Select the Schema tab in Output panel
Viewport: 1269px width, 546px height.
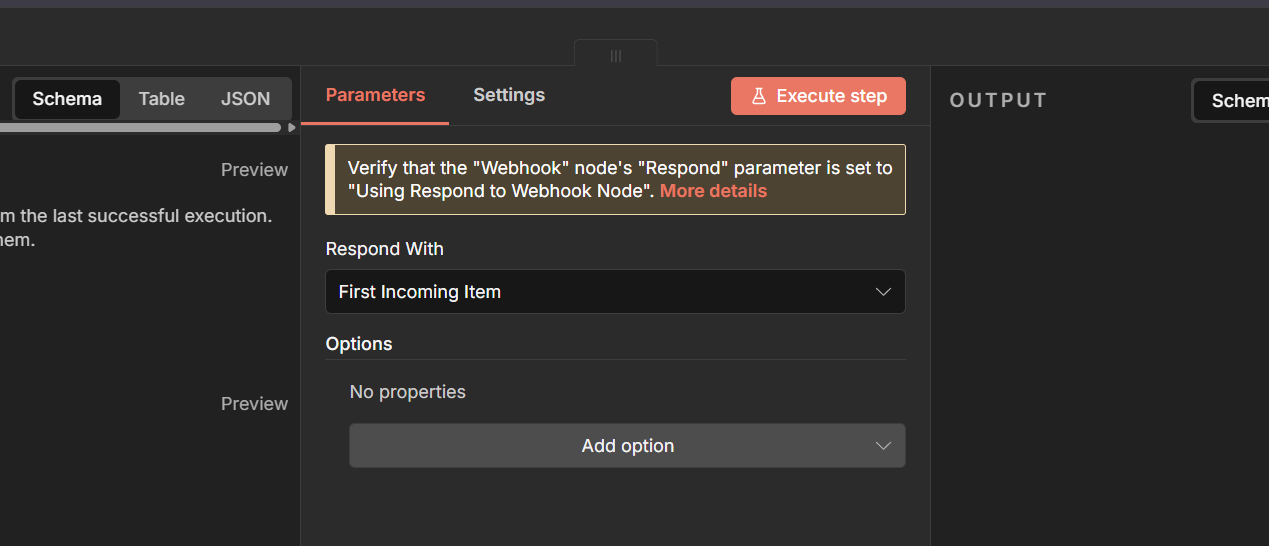point(1238,101)
